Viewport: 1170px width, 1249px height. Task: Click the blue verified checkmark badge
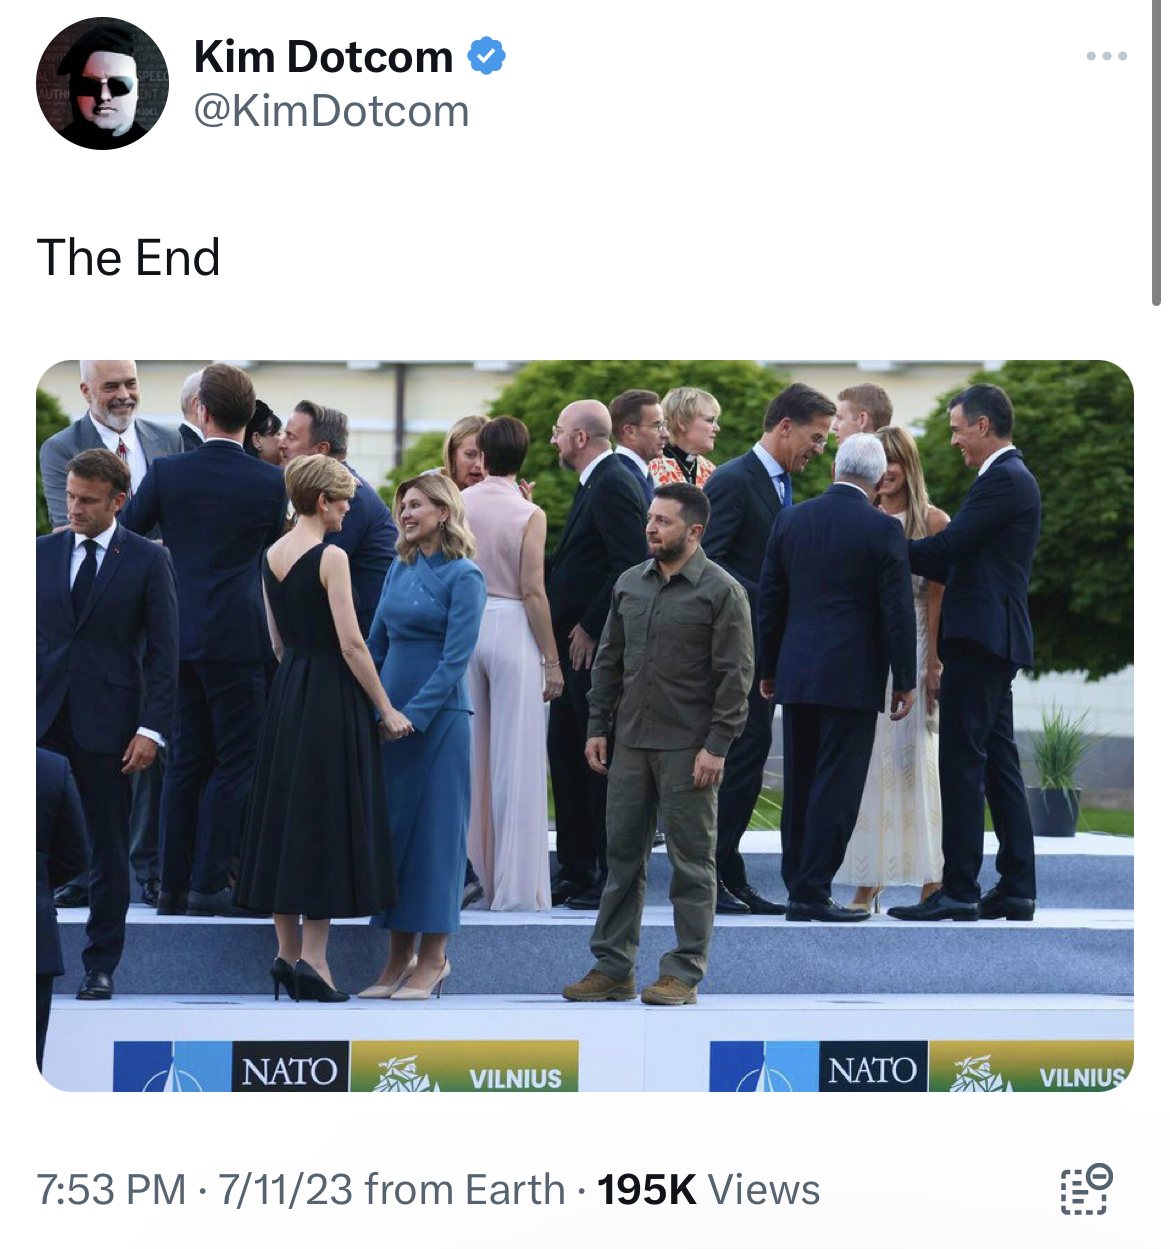coord(487,56)
